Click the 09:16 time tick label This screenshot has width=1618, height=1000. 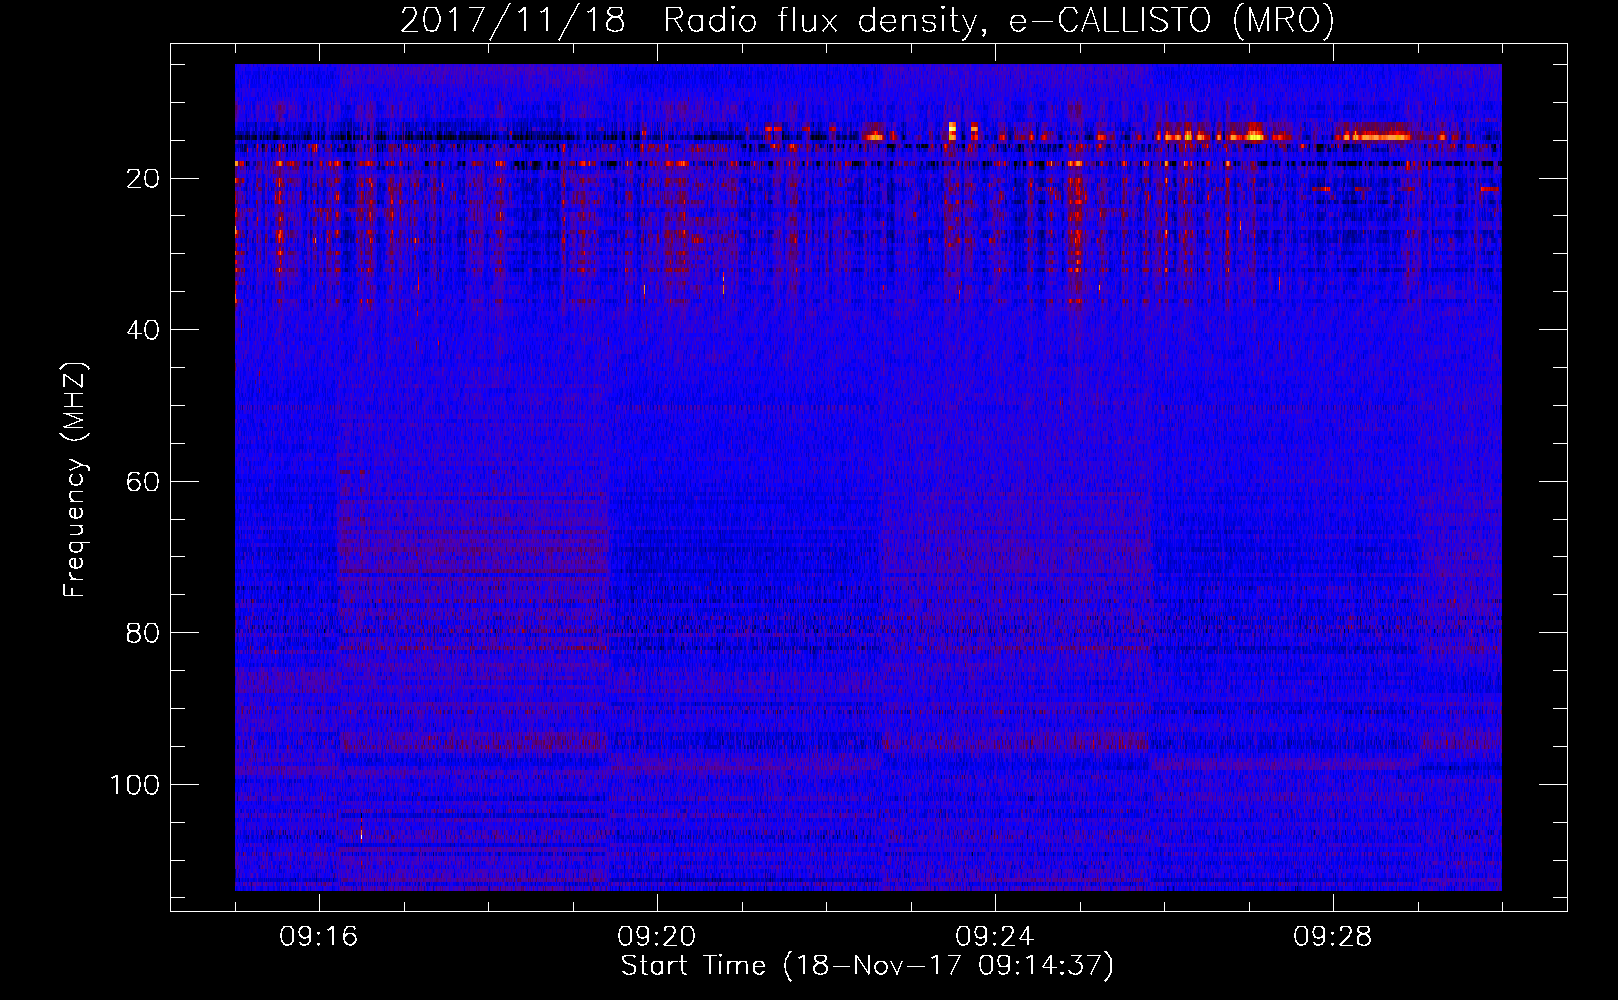319,937
